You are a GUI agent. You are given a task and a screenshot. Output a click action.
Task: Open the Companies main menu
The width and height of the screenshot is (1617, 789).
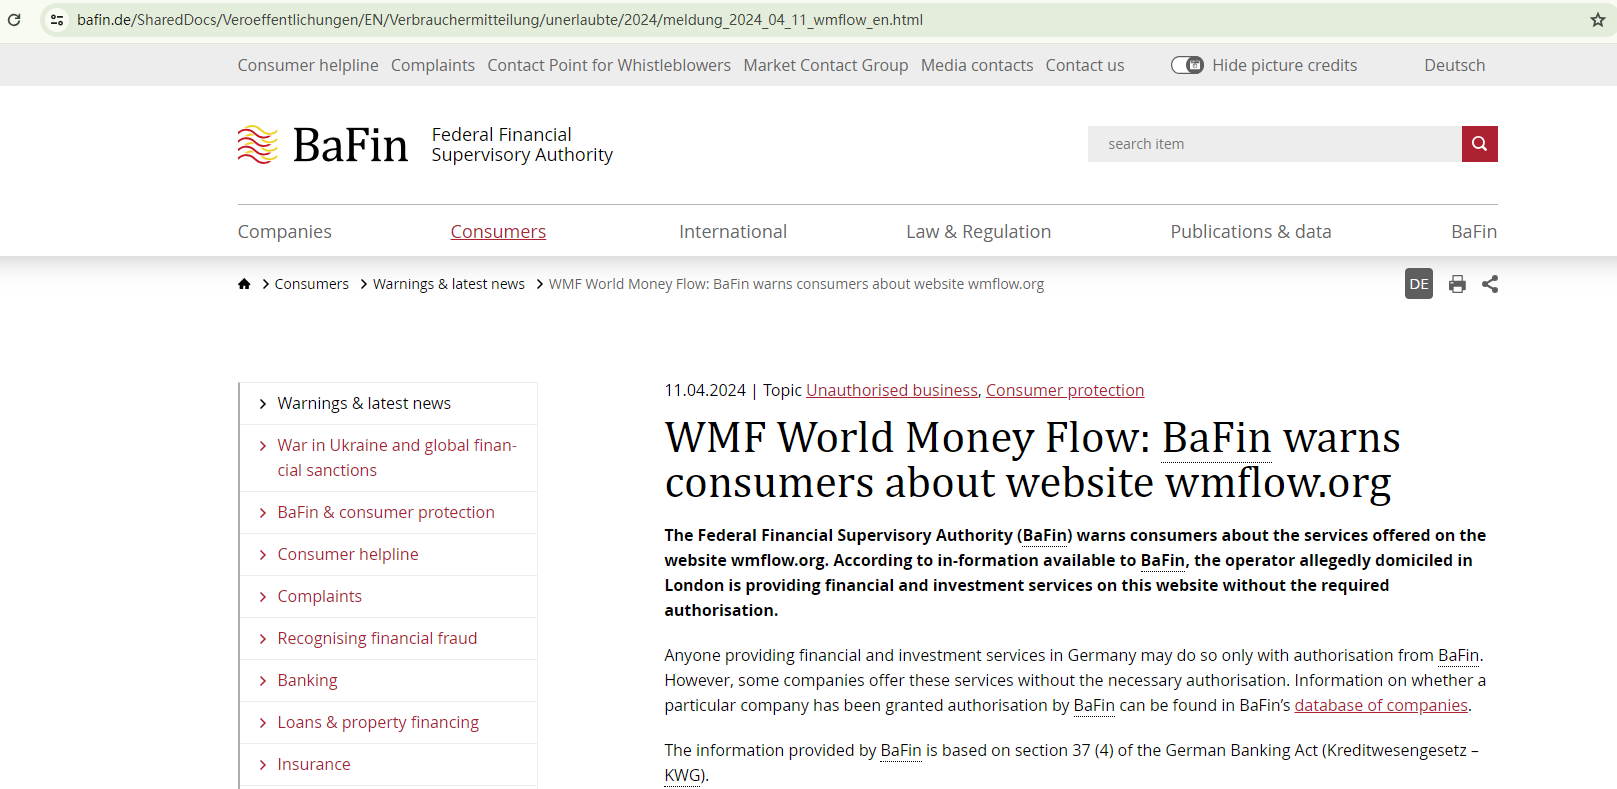pyautogui.click(x=285, y=232)
